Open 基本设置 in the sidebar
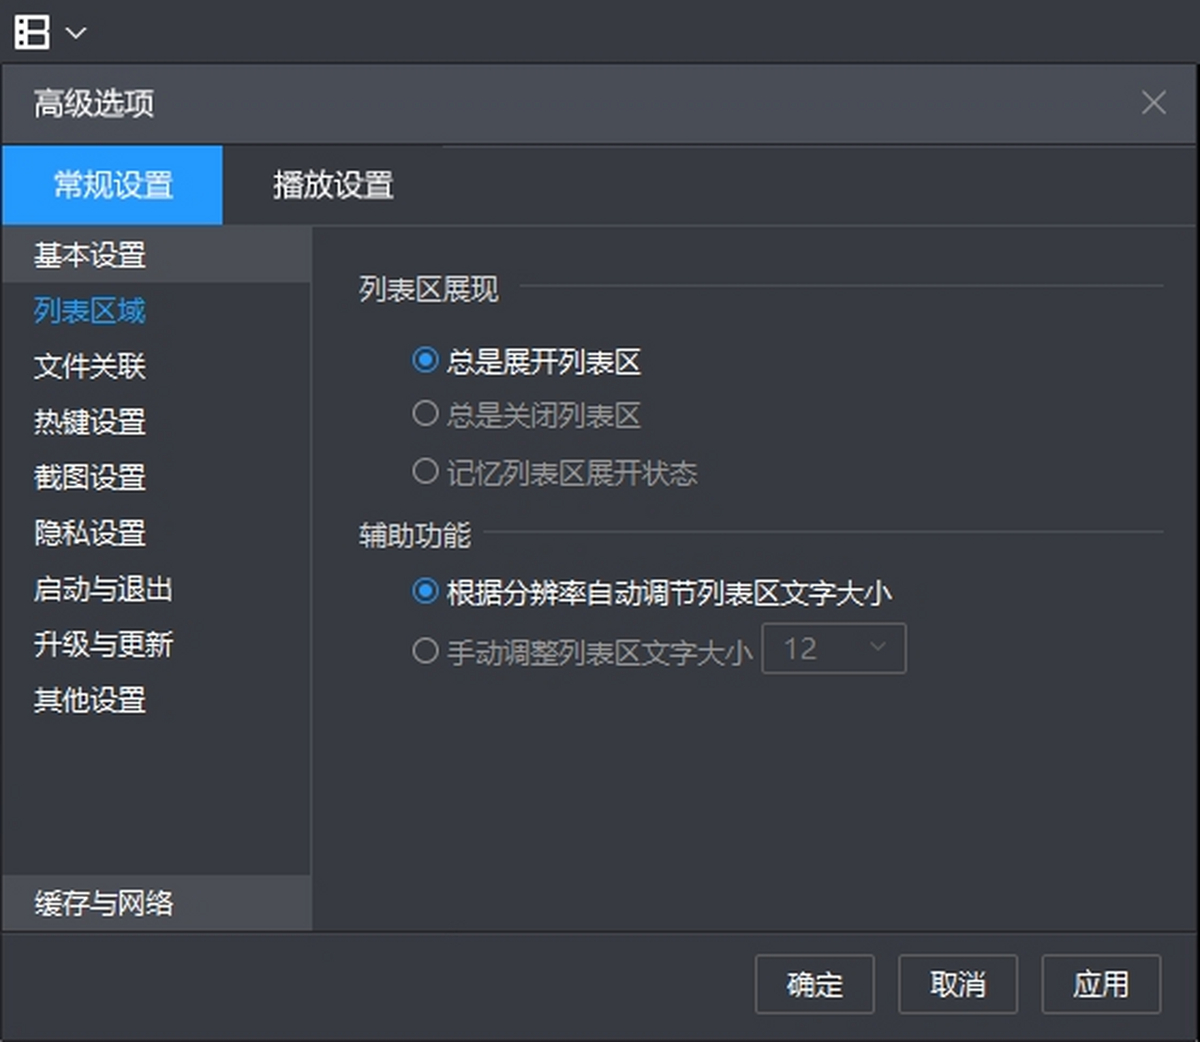Viewport: 1200px width, 1042px height. coord(90,255)
